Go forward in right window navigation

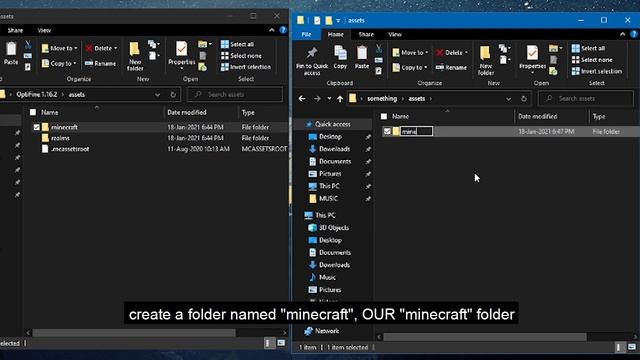point(317,98)
